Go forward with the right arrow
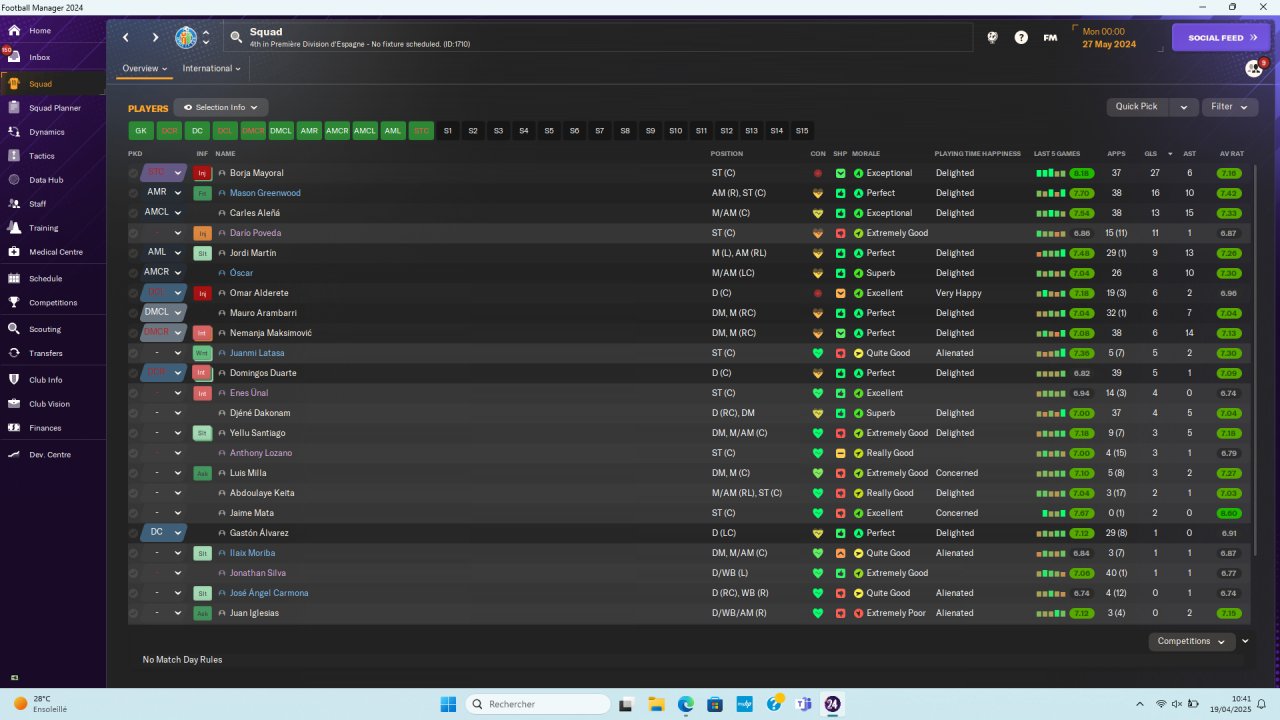Screen dimensions: 1280x720 [155, 38]
